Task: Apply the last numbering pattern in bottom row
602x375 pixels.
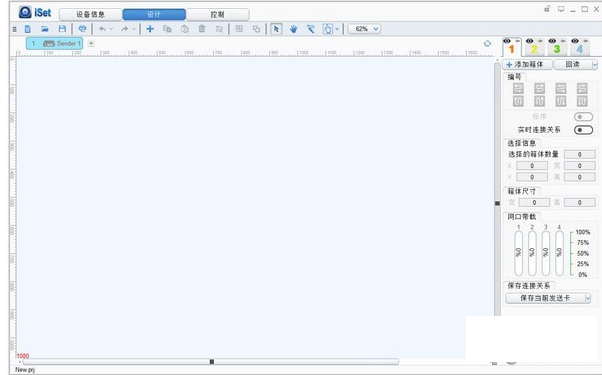Action: (x=582, y=101)
